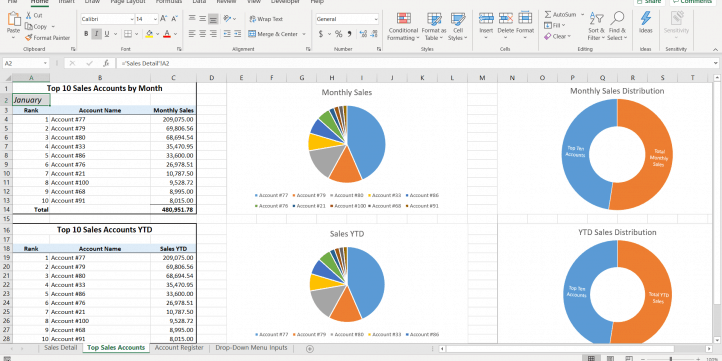Click the AutoSum sigma icon
The image size is (722, 361).
pos(548,15)
